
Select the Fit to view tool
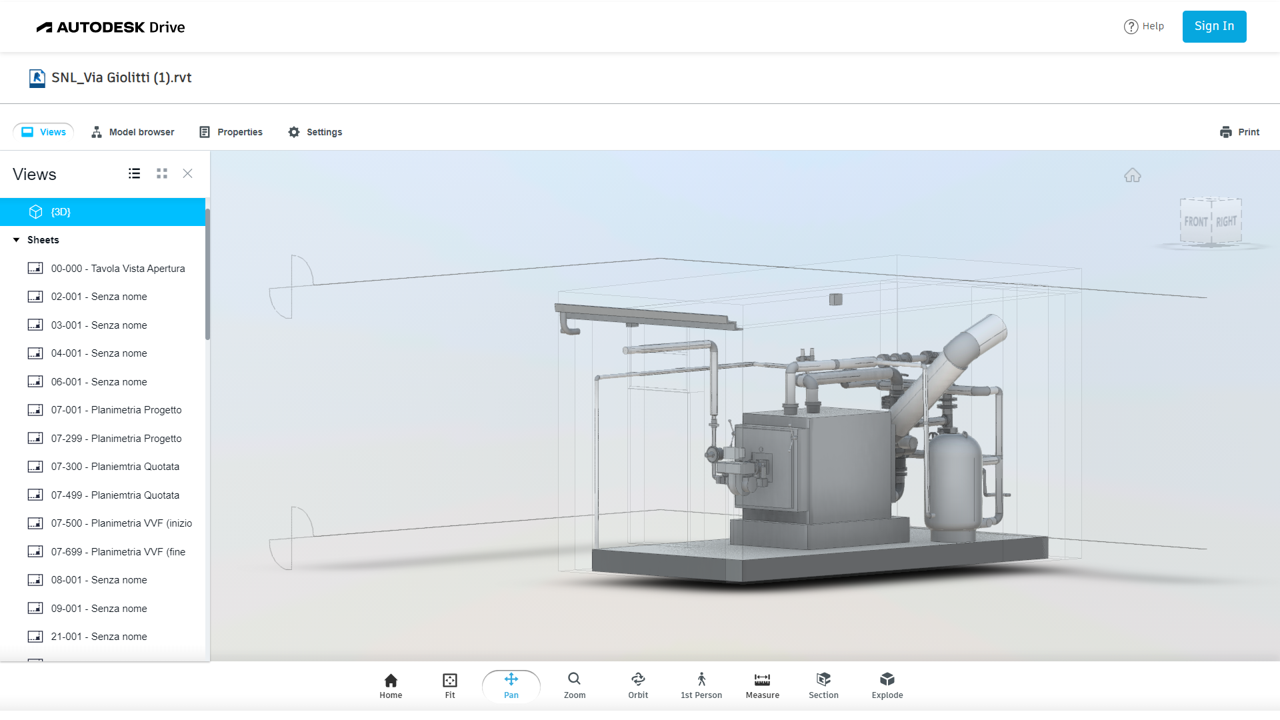click(x=450, y=685)
